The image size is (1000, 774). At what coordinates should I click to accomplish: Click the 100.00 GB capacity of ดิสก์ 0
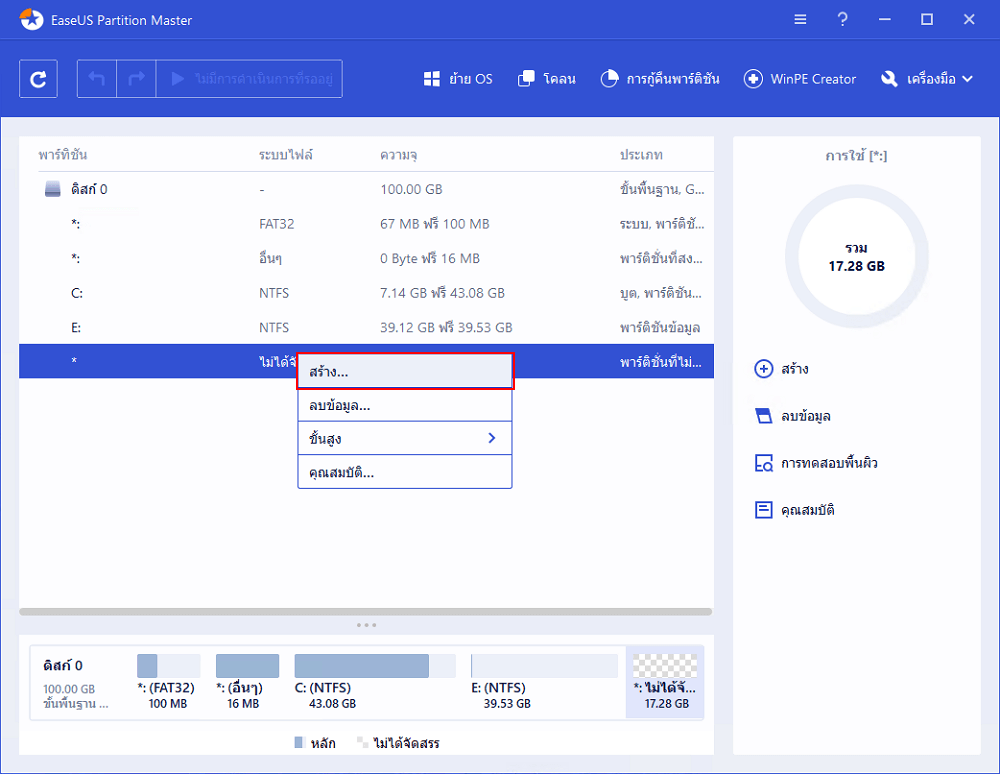(411, 189)
